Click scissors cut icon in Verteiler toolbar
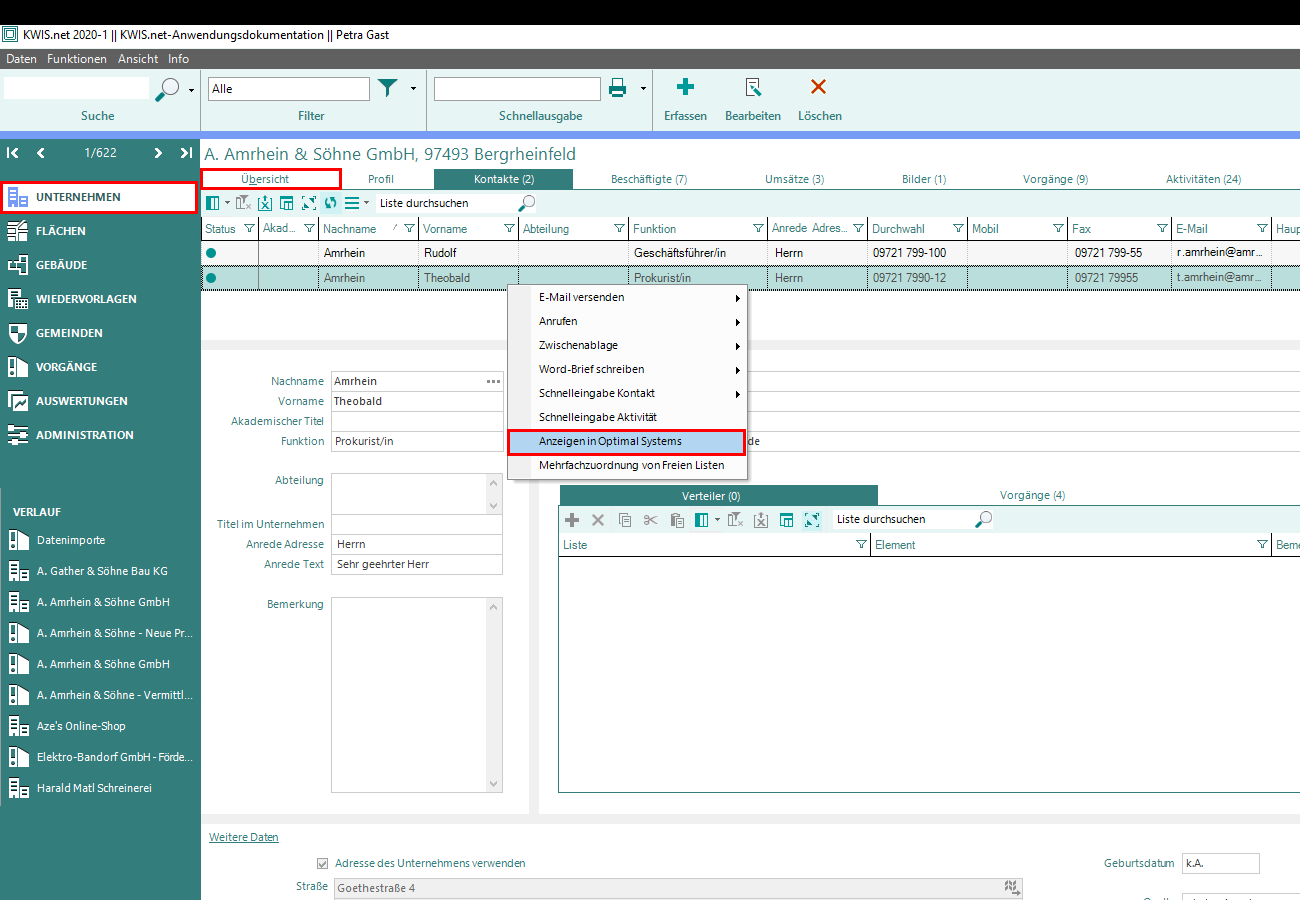 650,520
